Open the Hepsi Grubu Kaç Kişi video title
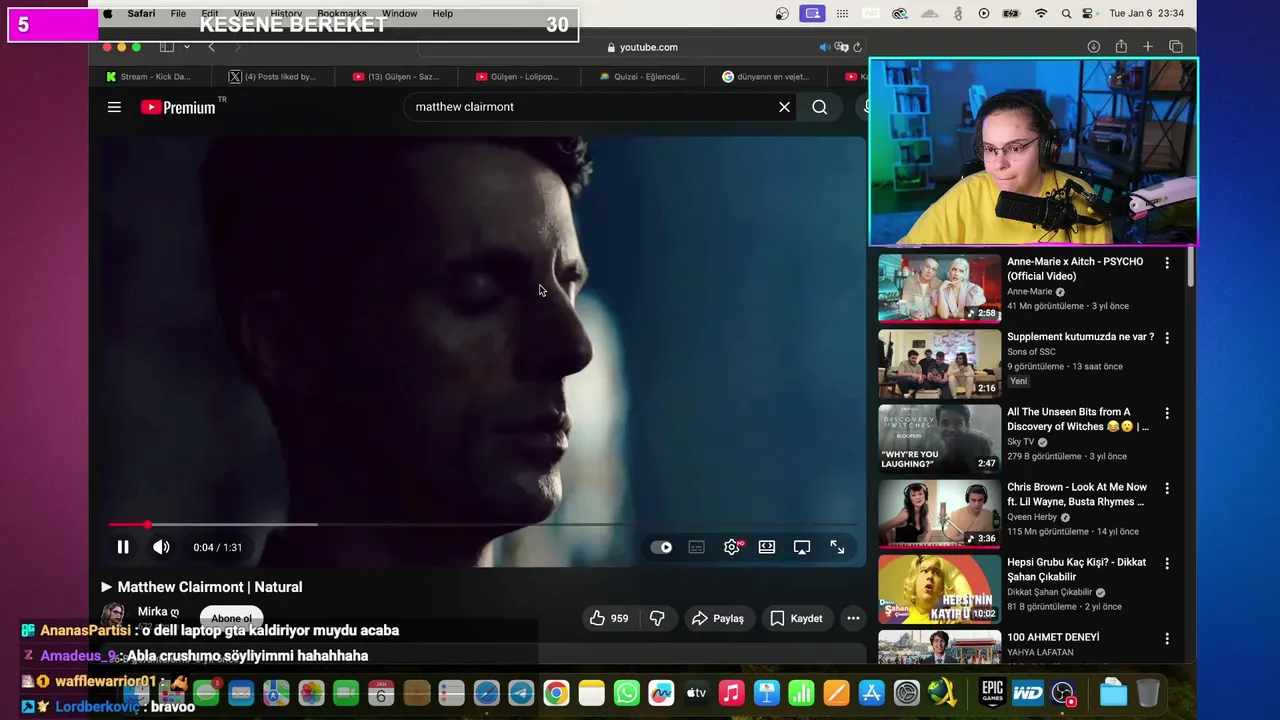Viewport: 1280px width, 720px height. tap(1077, 569)
